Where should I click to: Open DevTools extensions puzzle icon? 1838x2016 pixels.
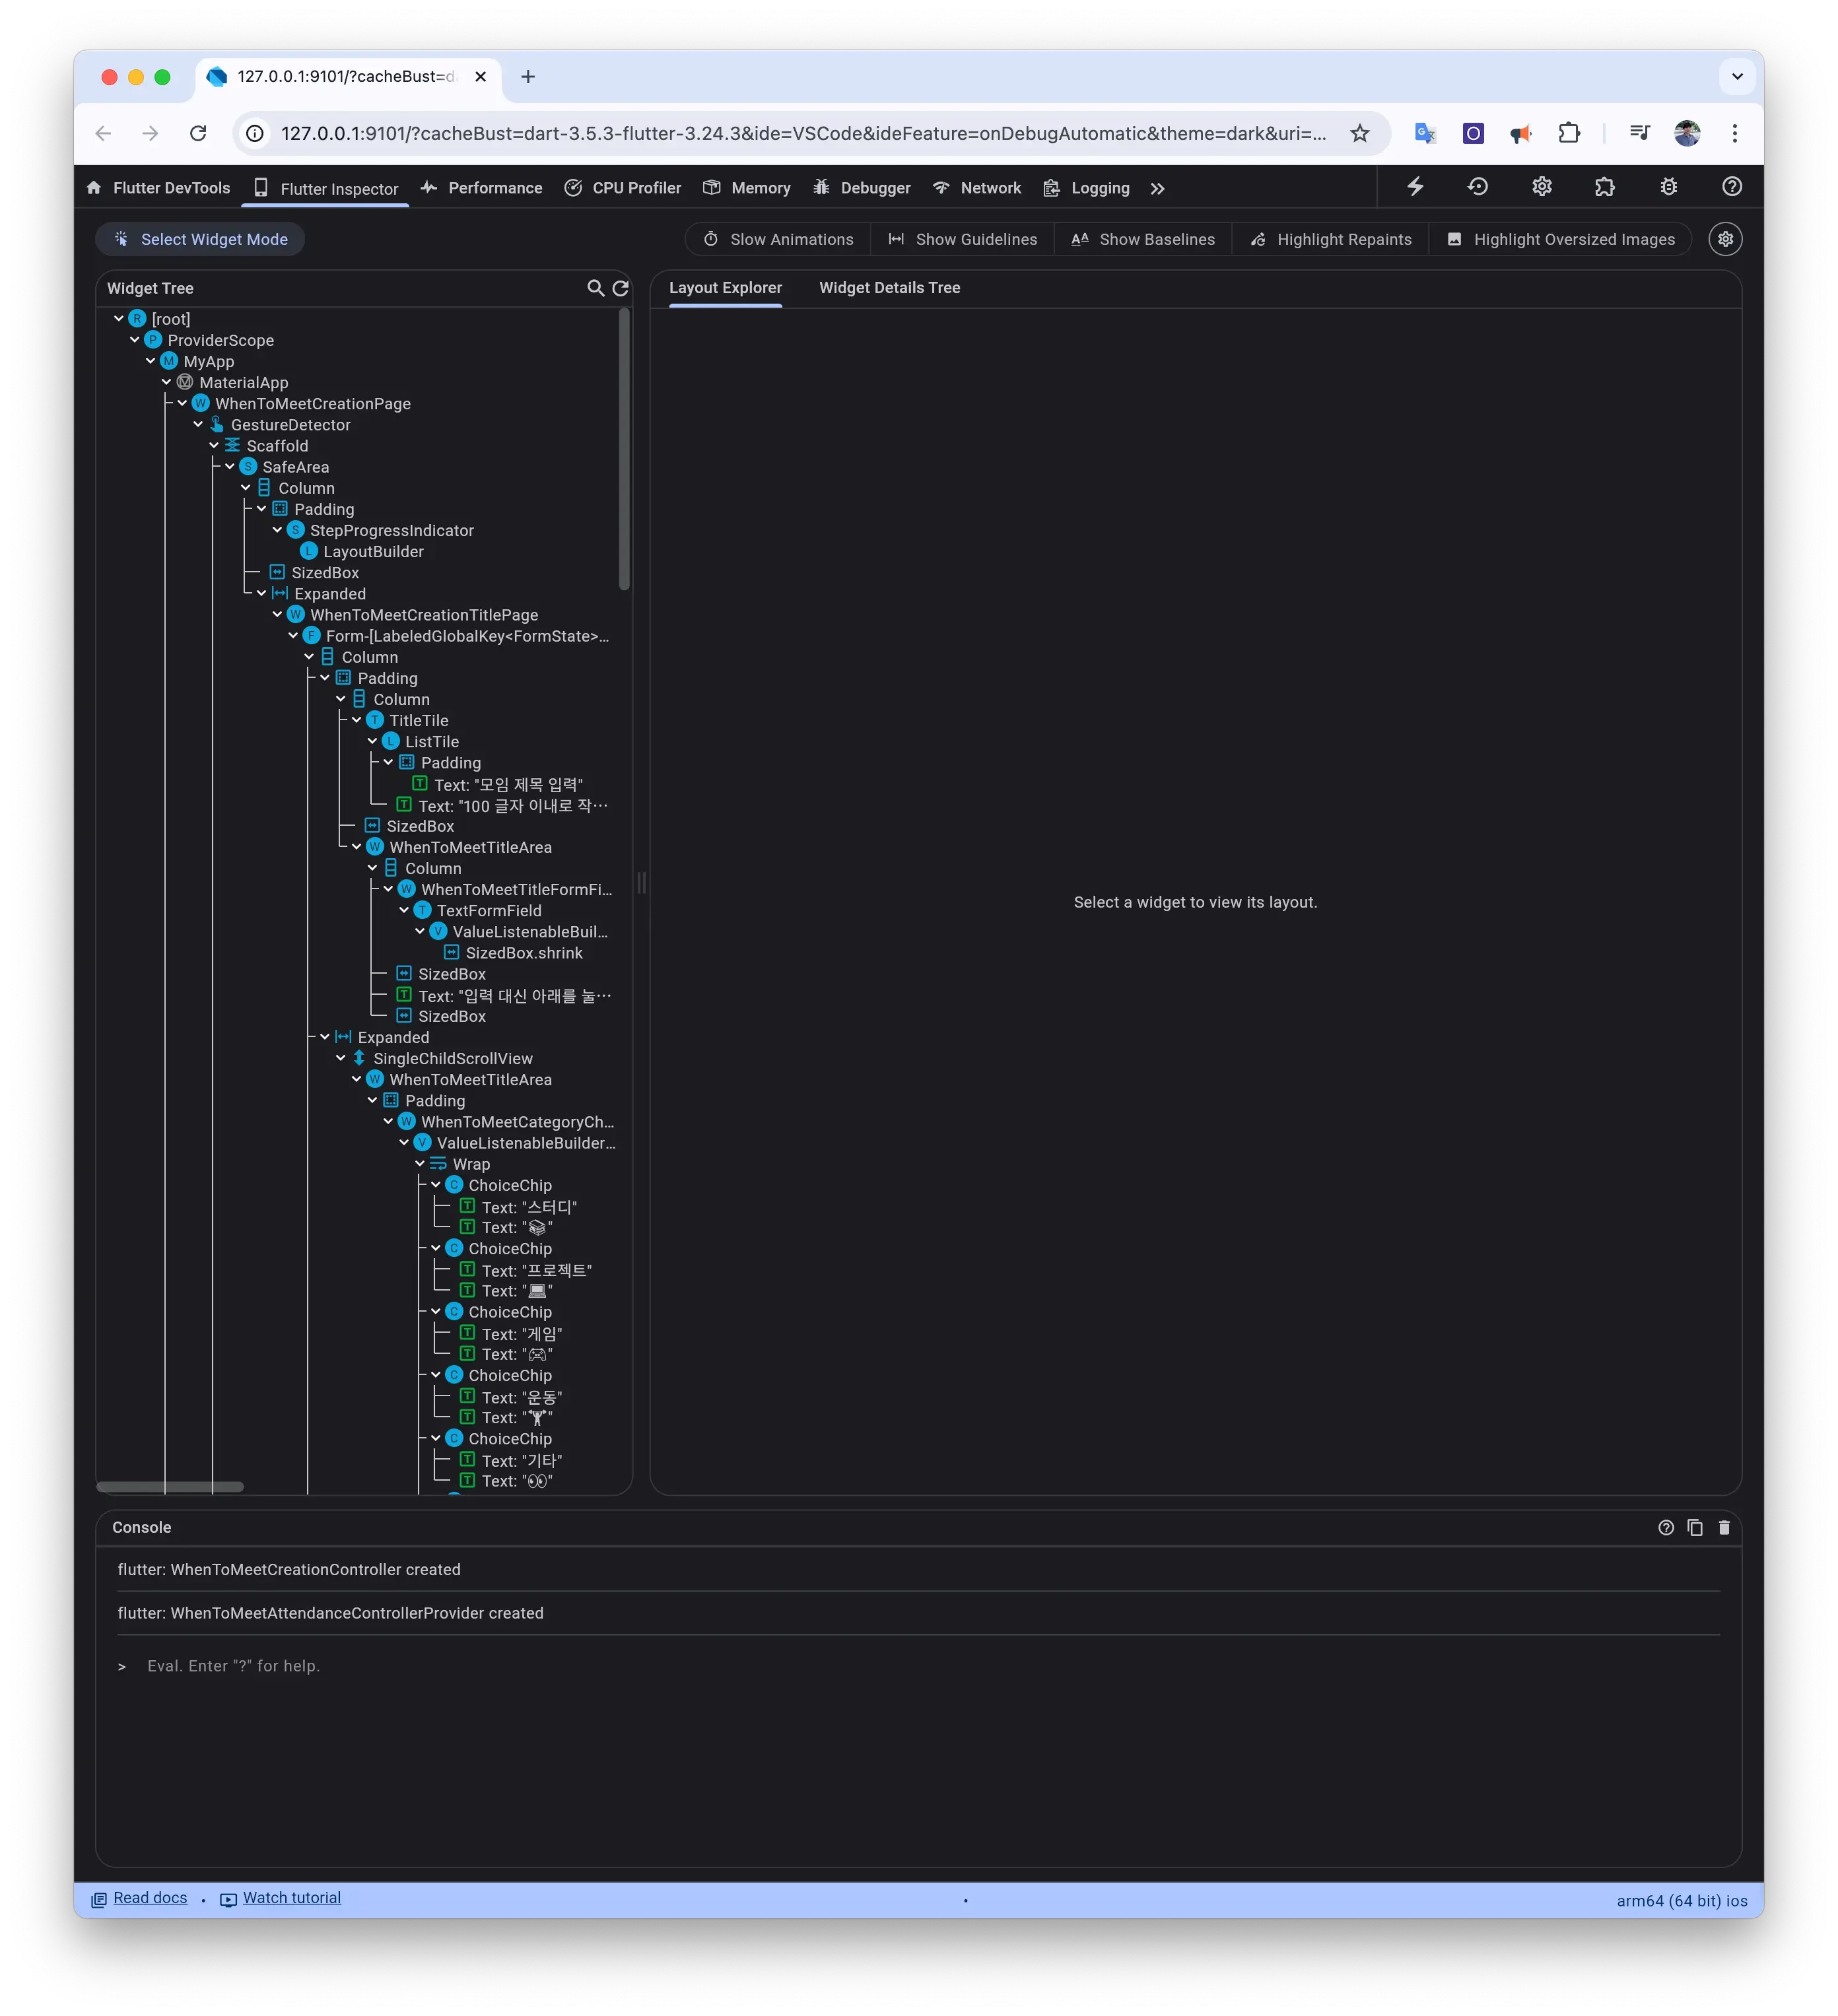[1605, 187]
